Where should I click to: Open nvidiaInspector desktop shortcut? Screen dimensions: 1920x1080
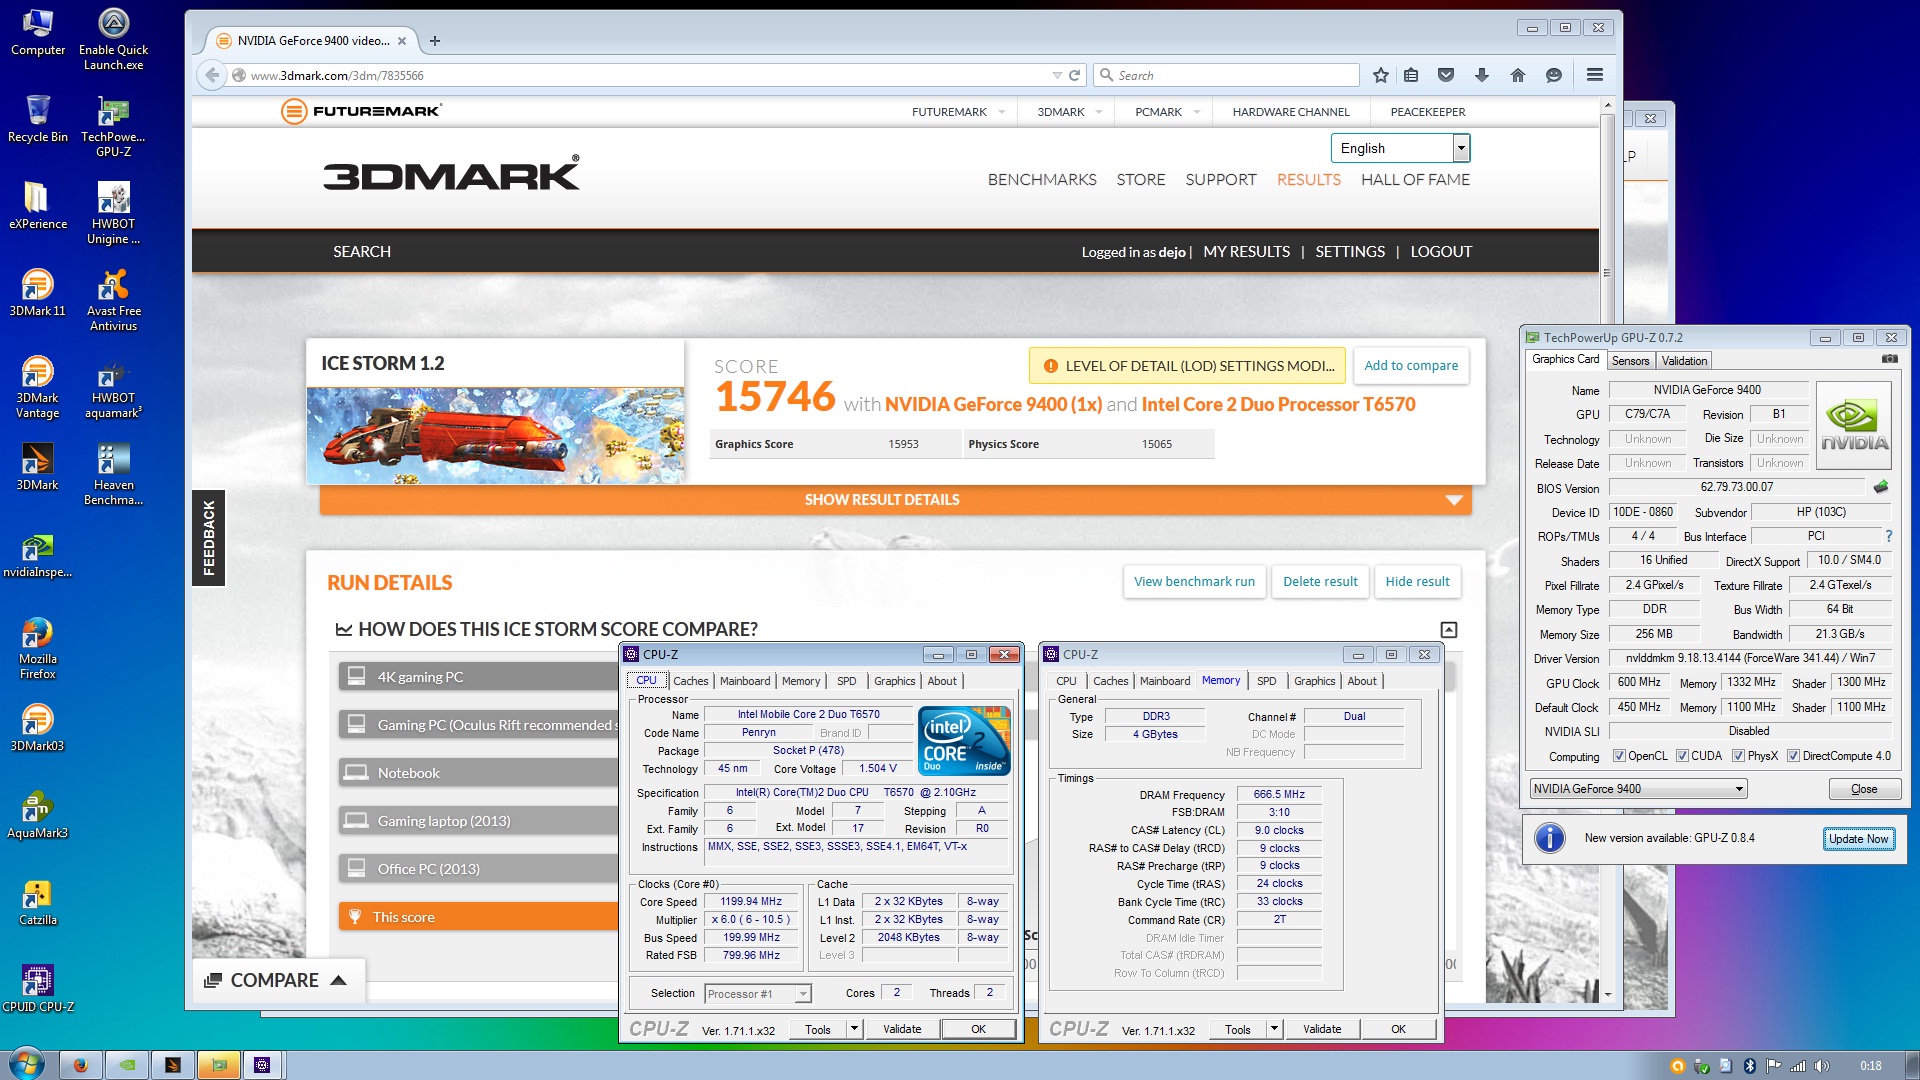pyautogui.click(x=38, y=555)
